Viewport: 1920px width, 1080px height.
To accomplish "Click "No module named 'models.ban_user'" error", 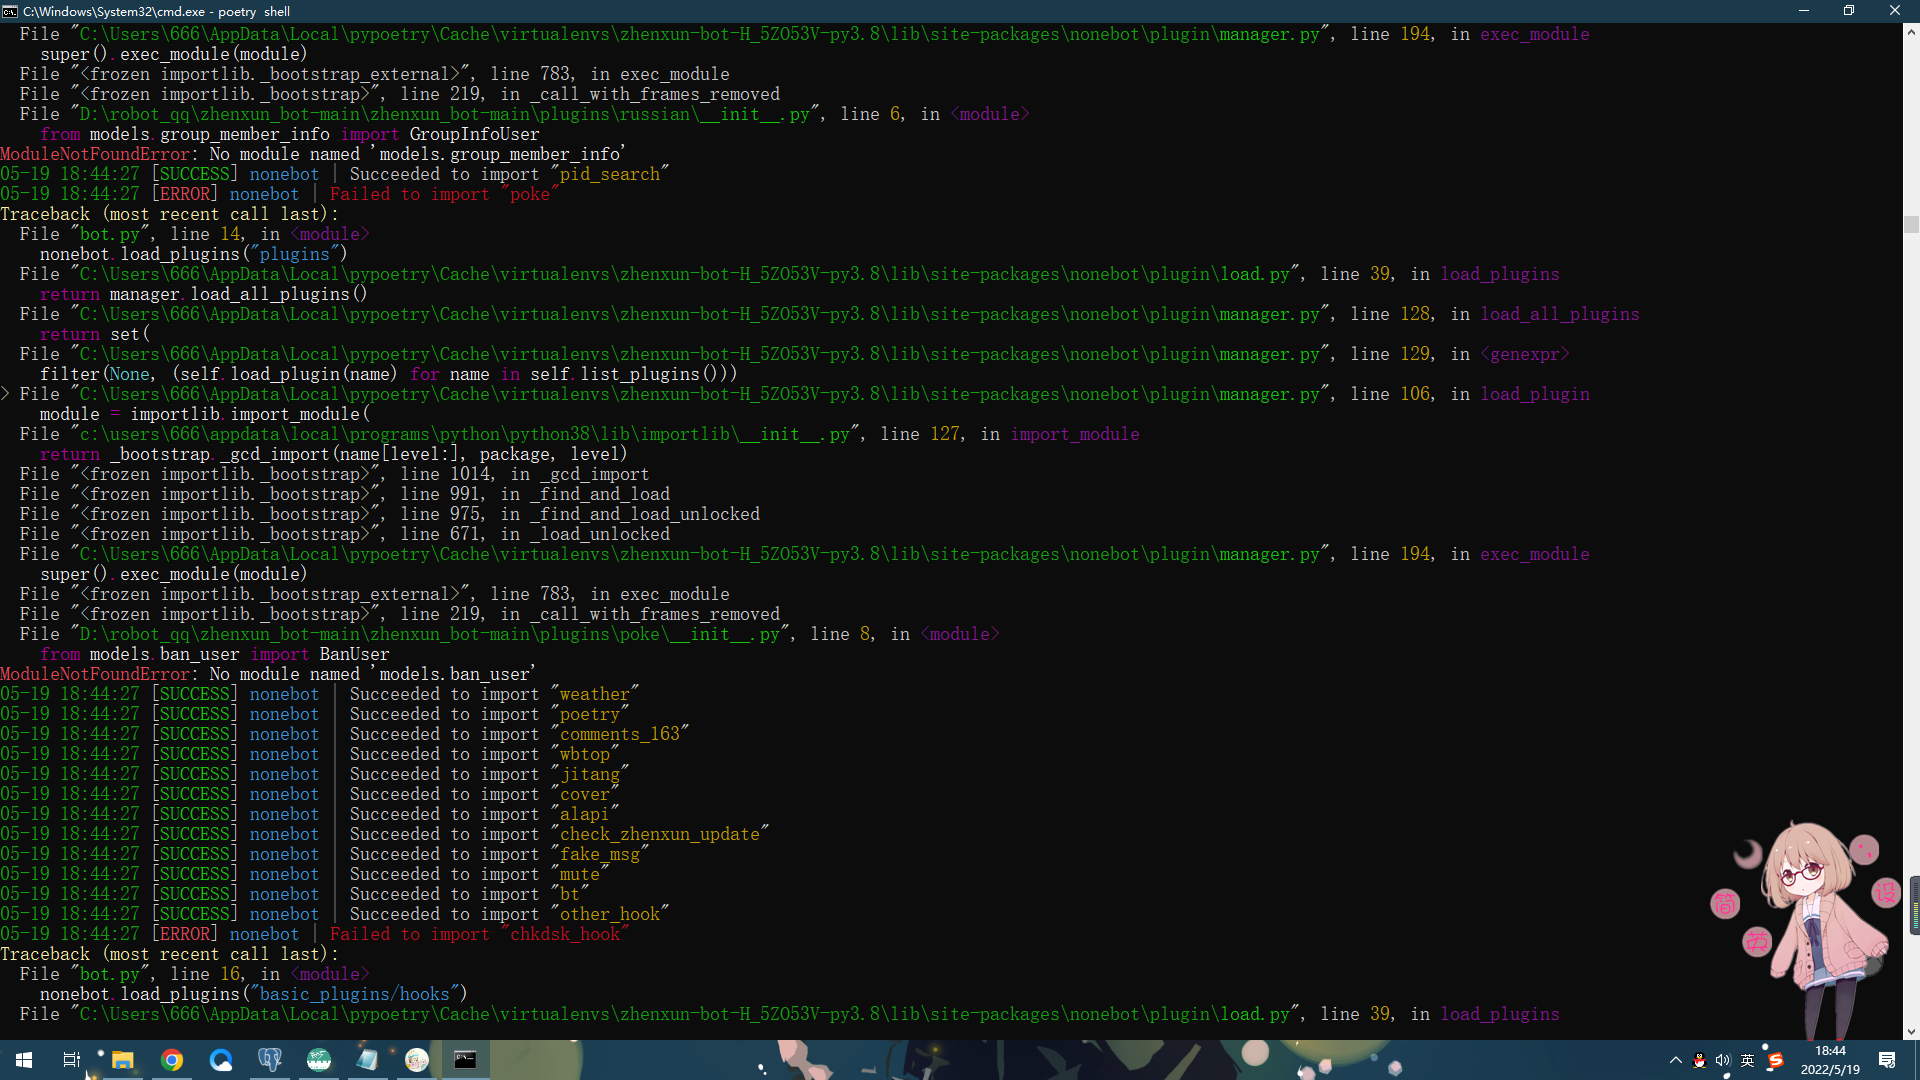I will coord(373,674).
